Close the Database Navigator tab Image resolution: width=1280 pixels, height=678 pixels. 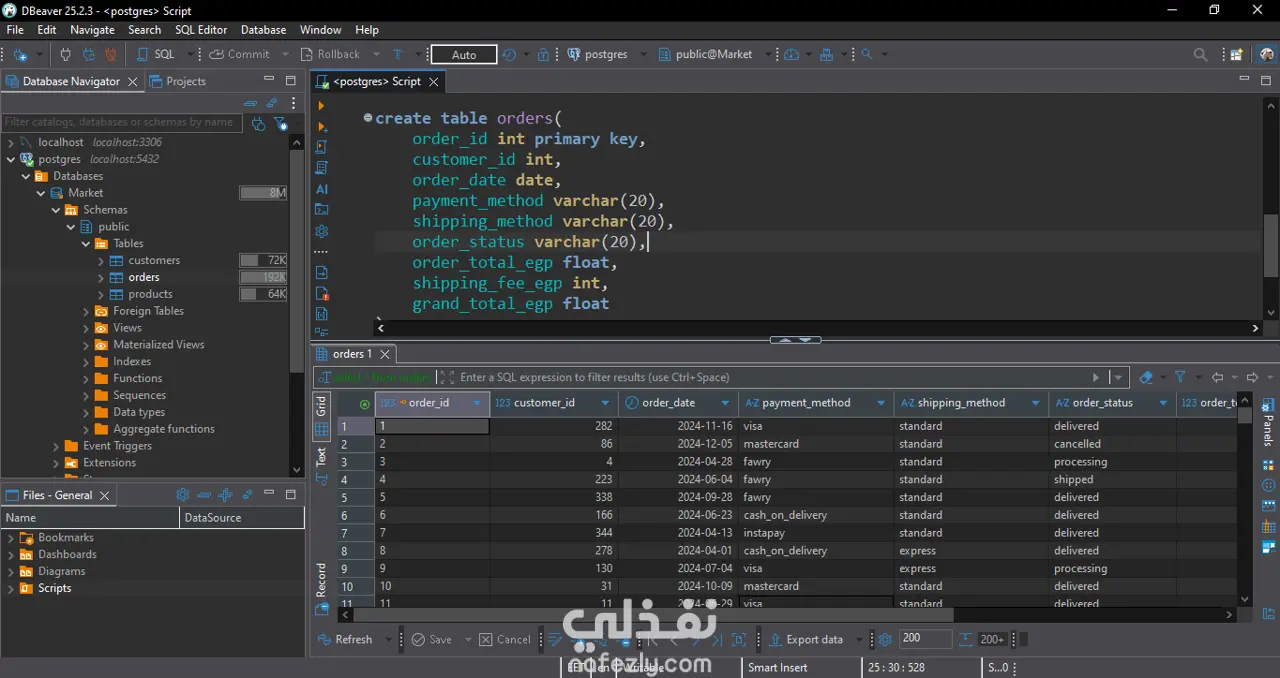[133, 81]
